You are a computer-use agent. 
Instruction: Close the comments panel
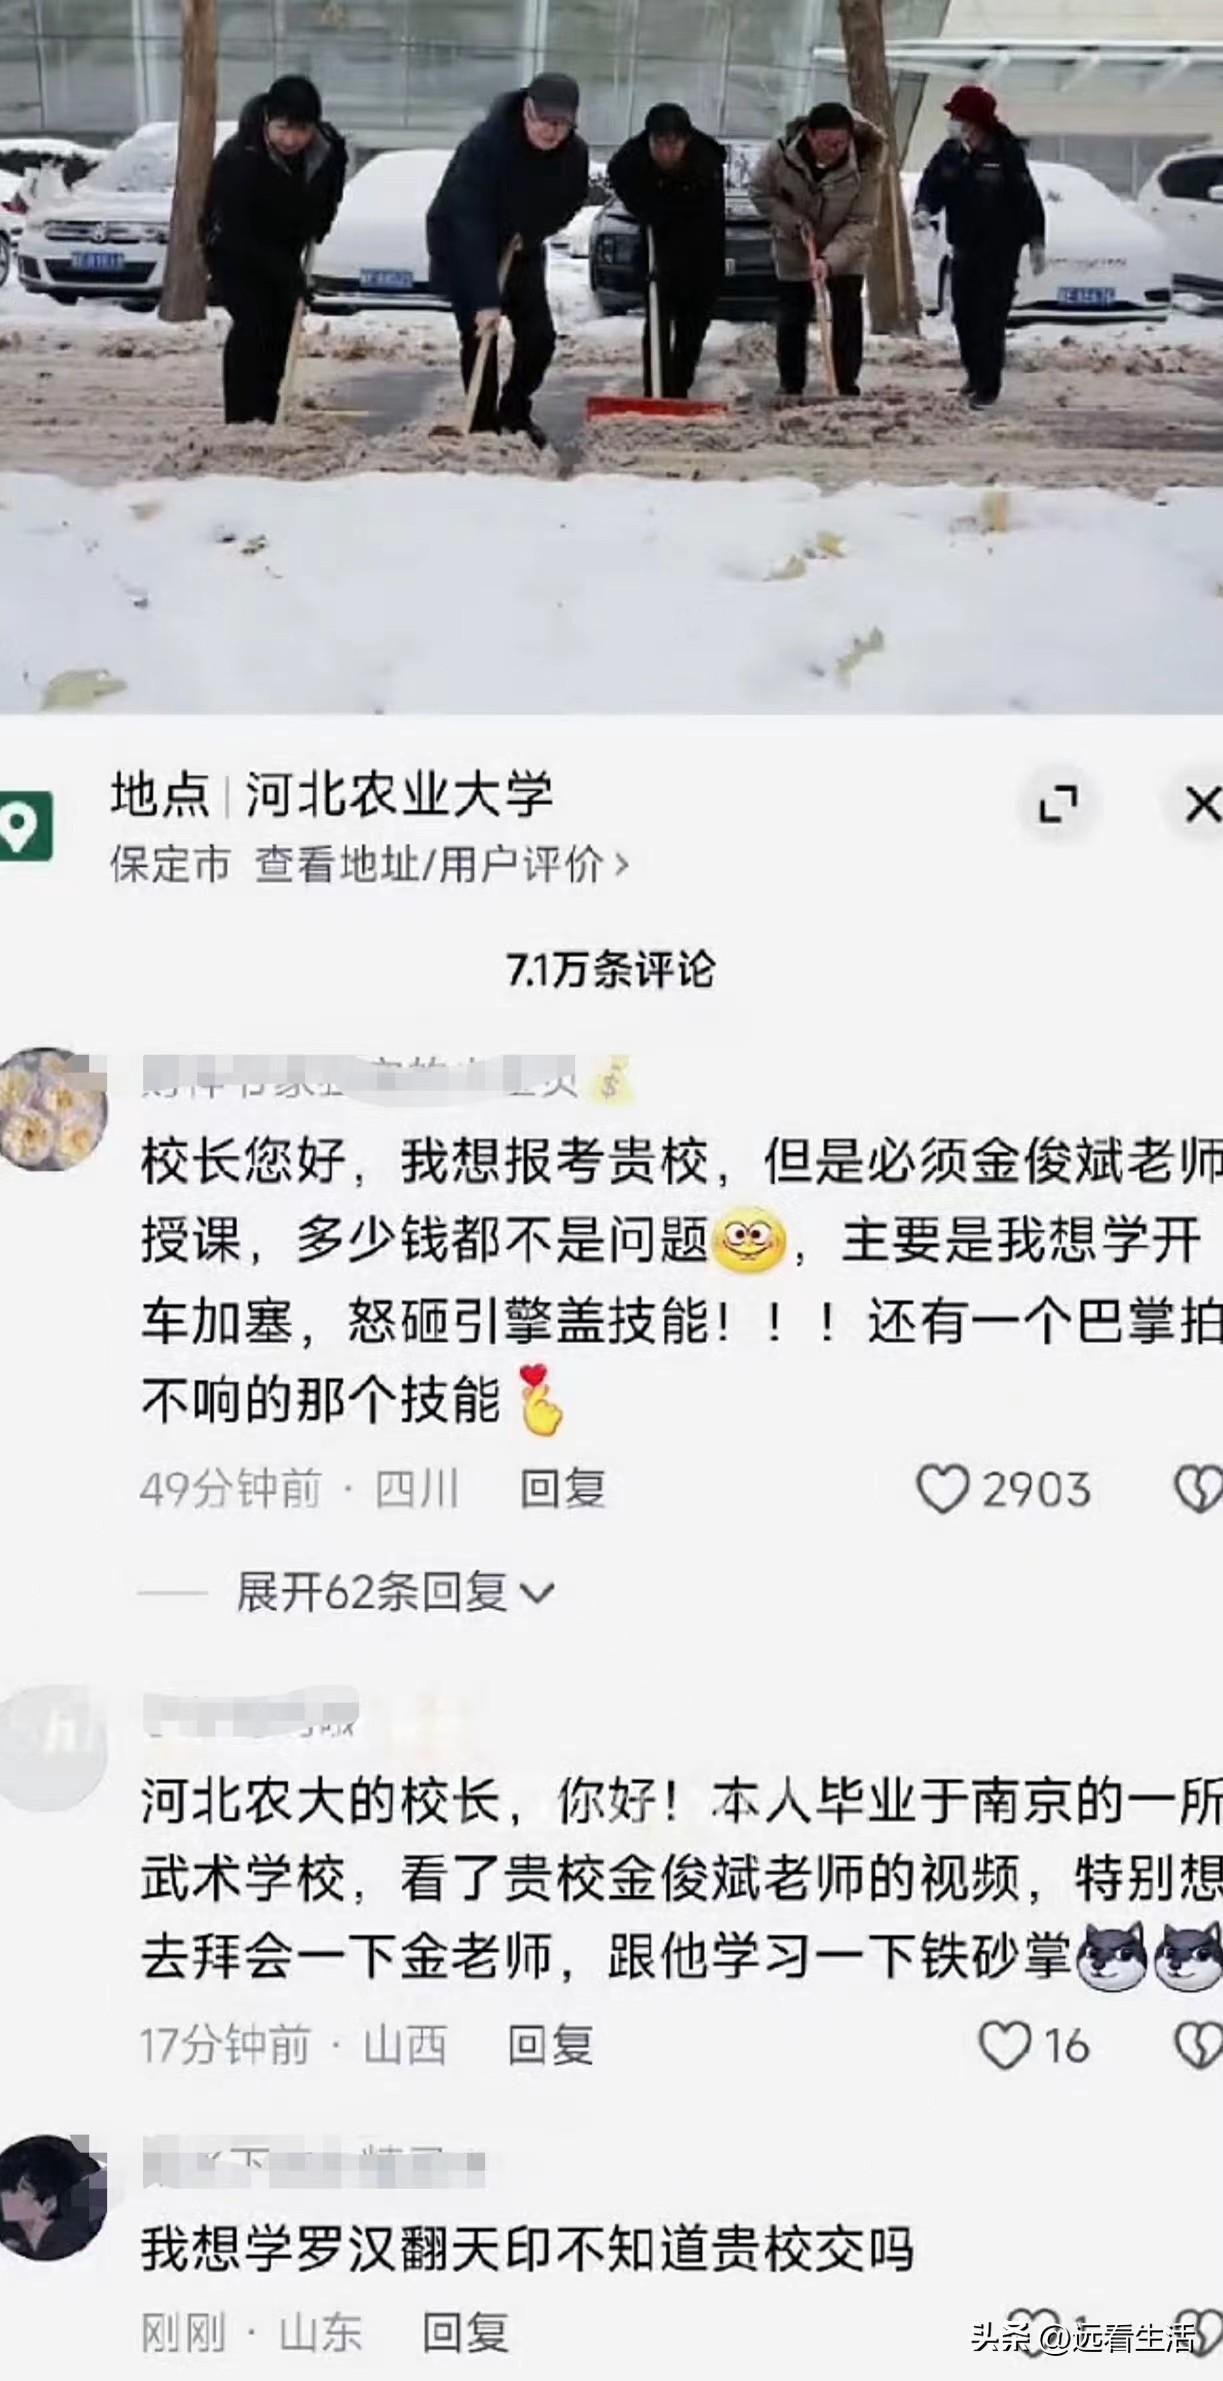tap(1198, 804)
